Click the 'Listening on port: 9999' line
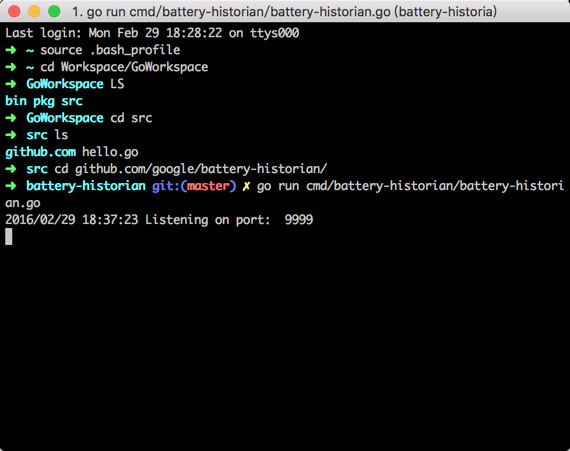 coord(159,220)
